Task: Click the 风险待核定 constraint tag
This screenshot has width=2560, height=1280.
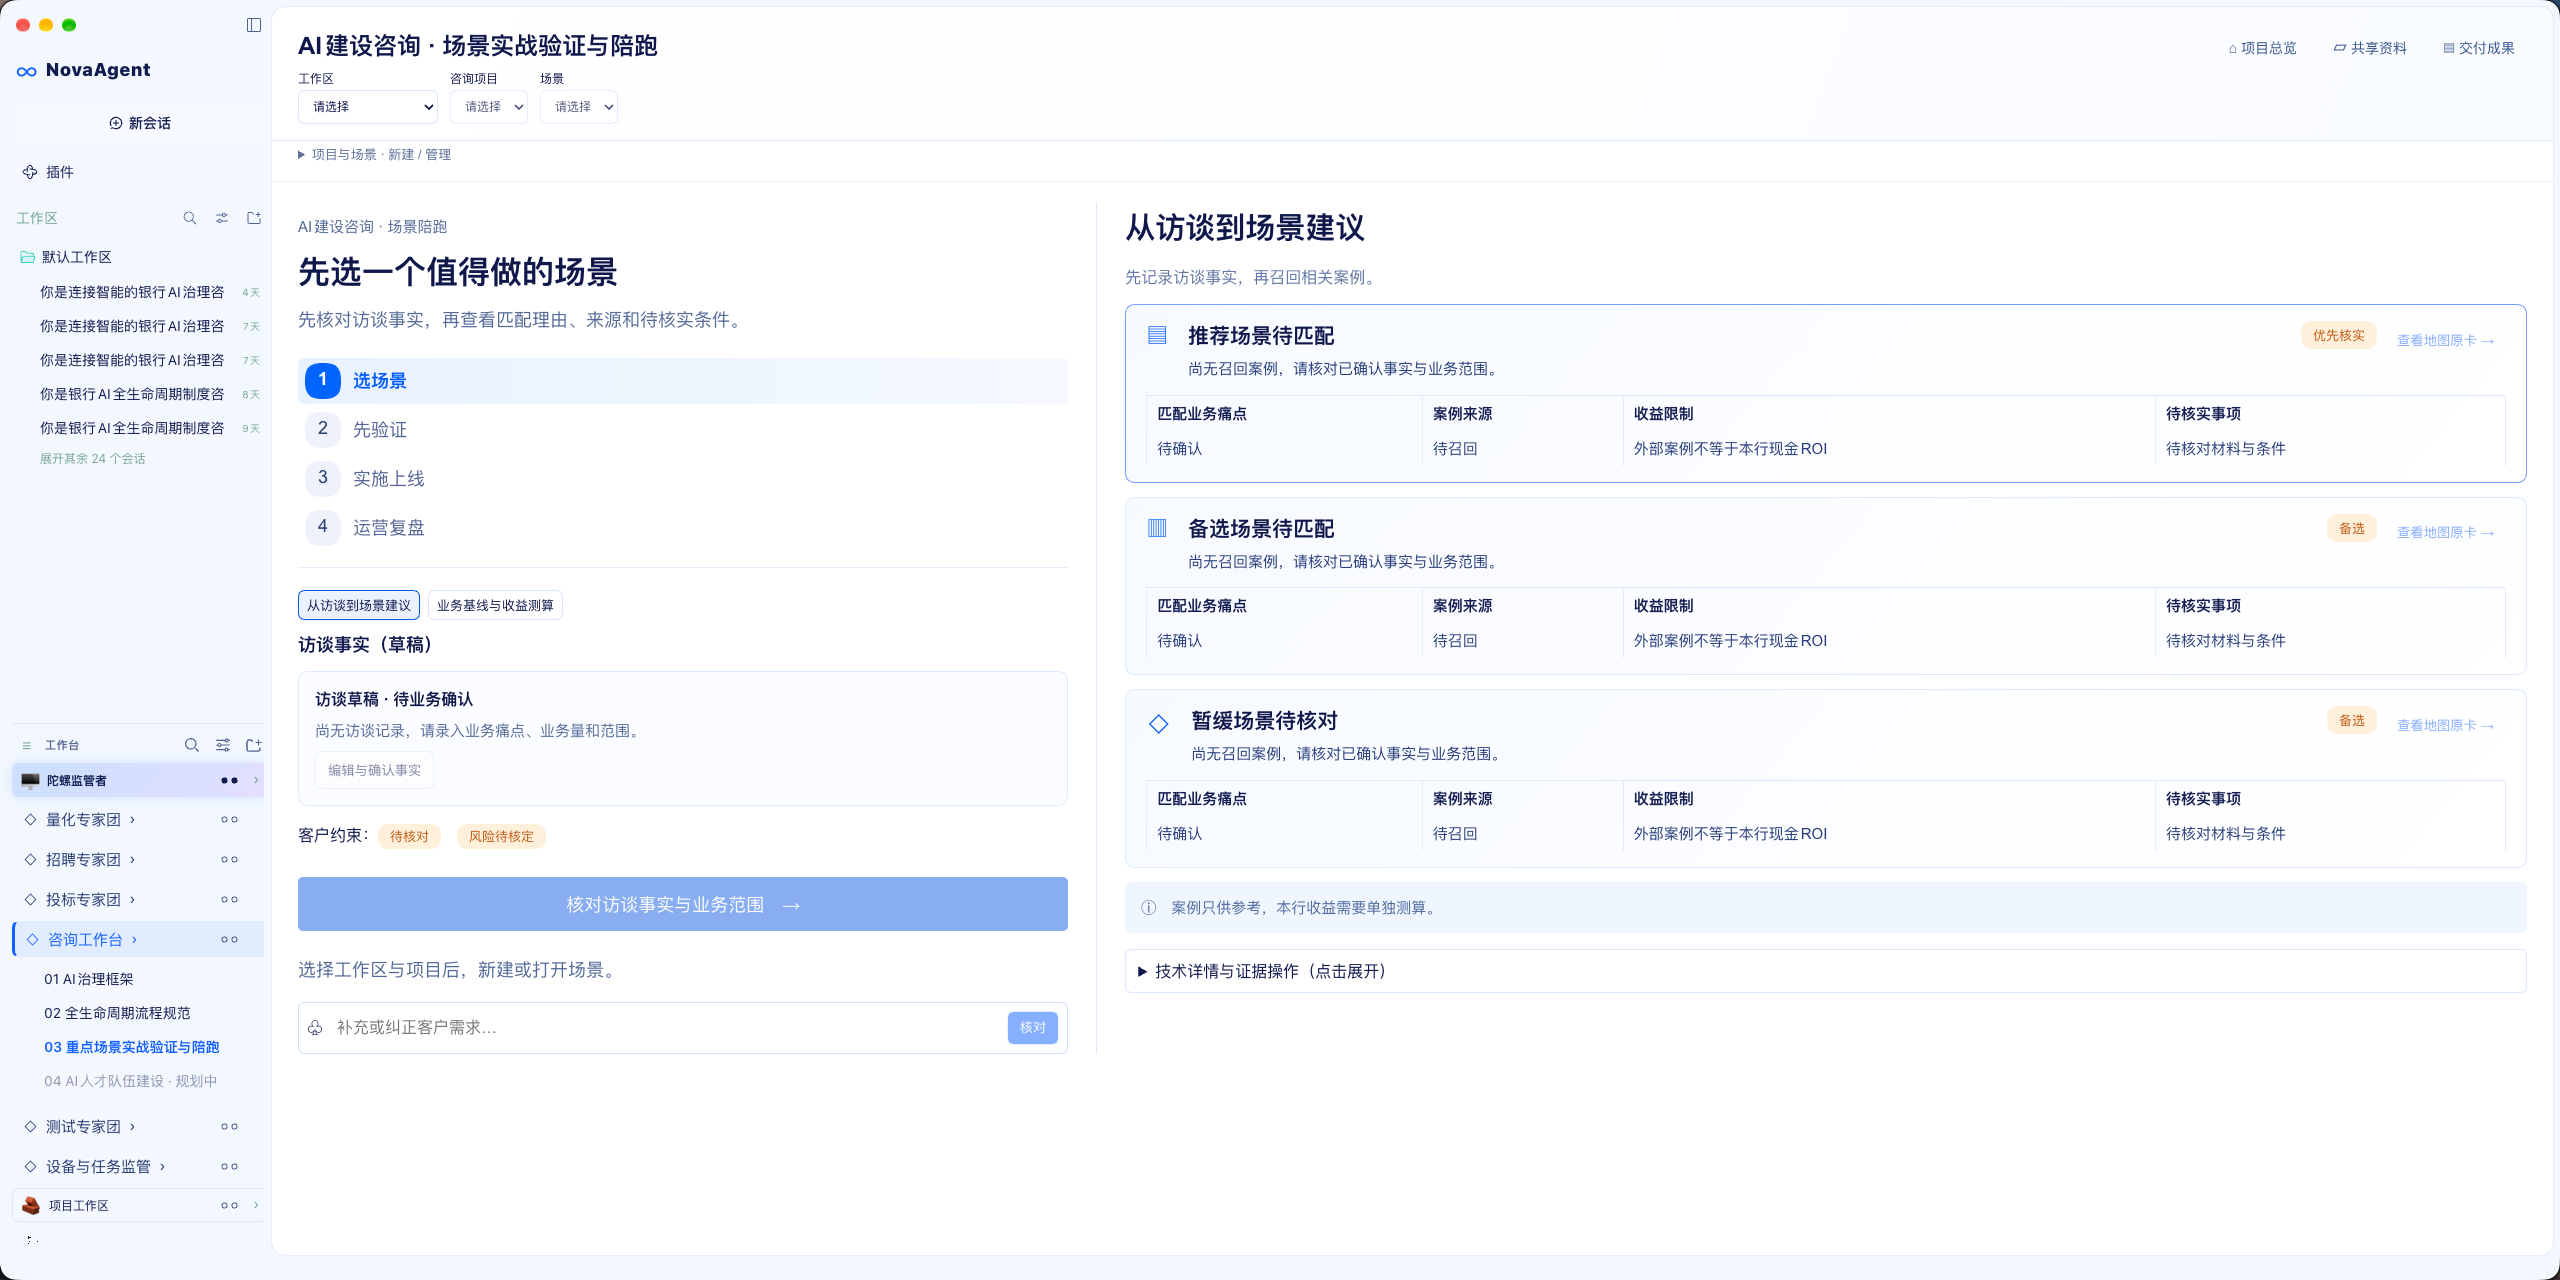Action: (501, 836)
